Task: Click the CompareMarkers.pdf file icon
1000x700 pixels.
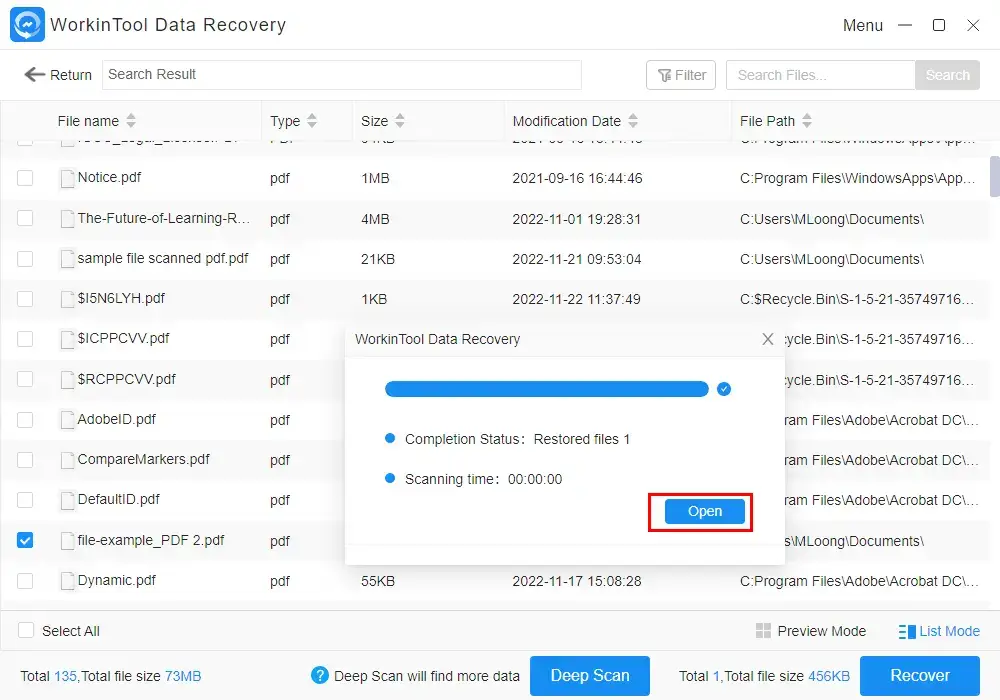Action: tap(67, 460)
